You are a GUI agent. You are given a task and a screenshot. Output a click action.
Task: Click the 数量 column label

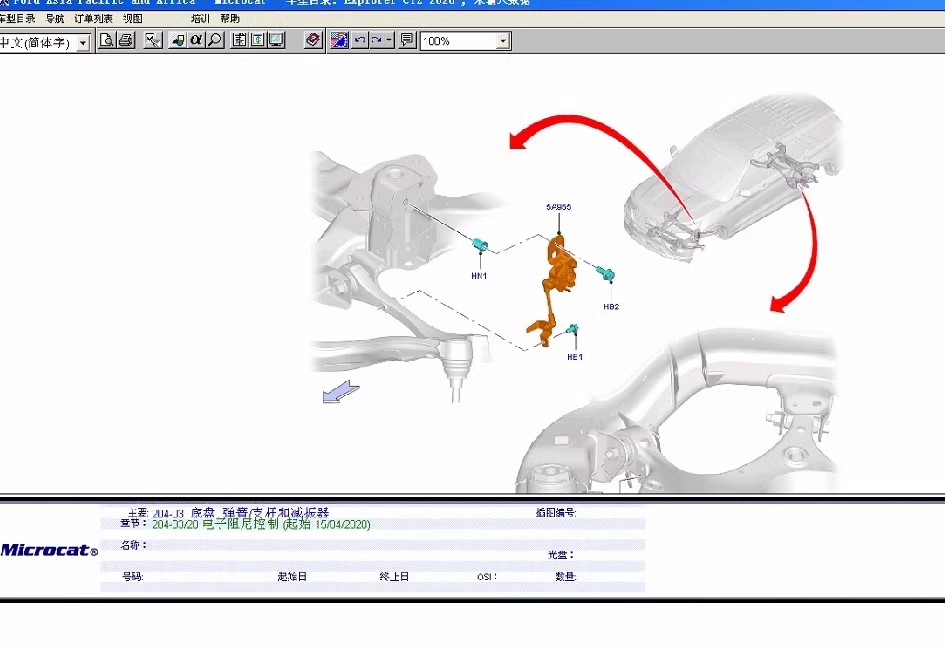(x=565, y=577)
